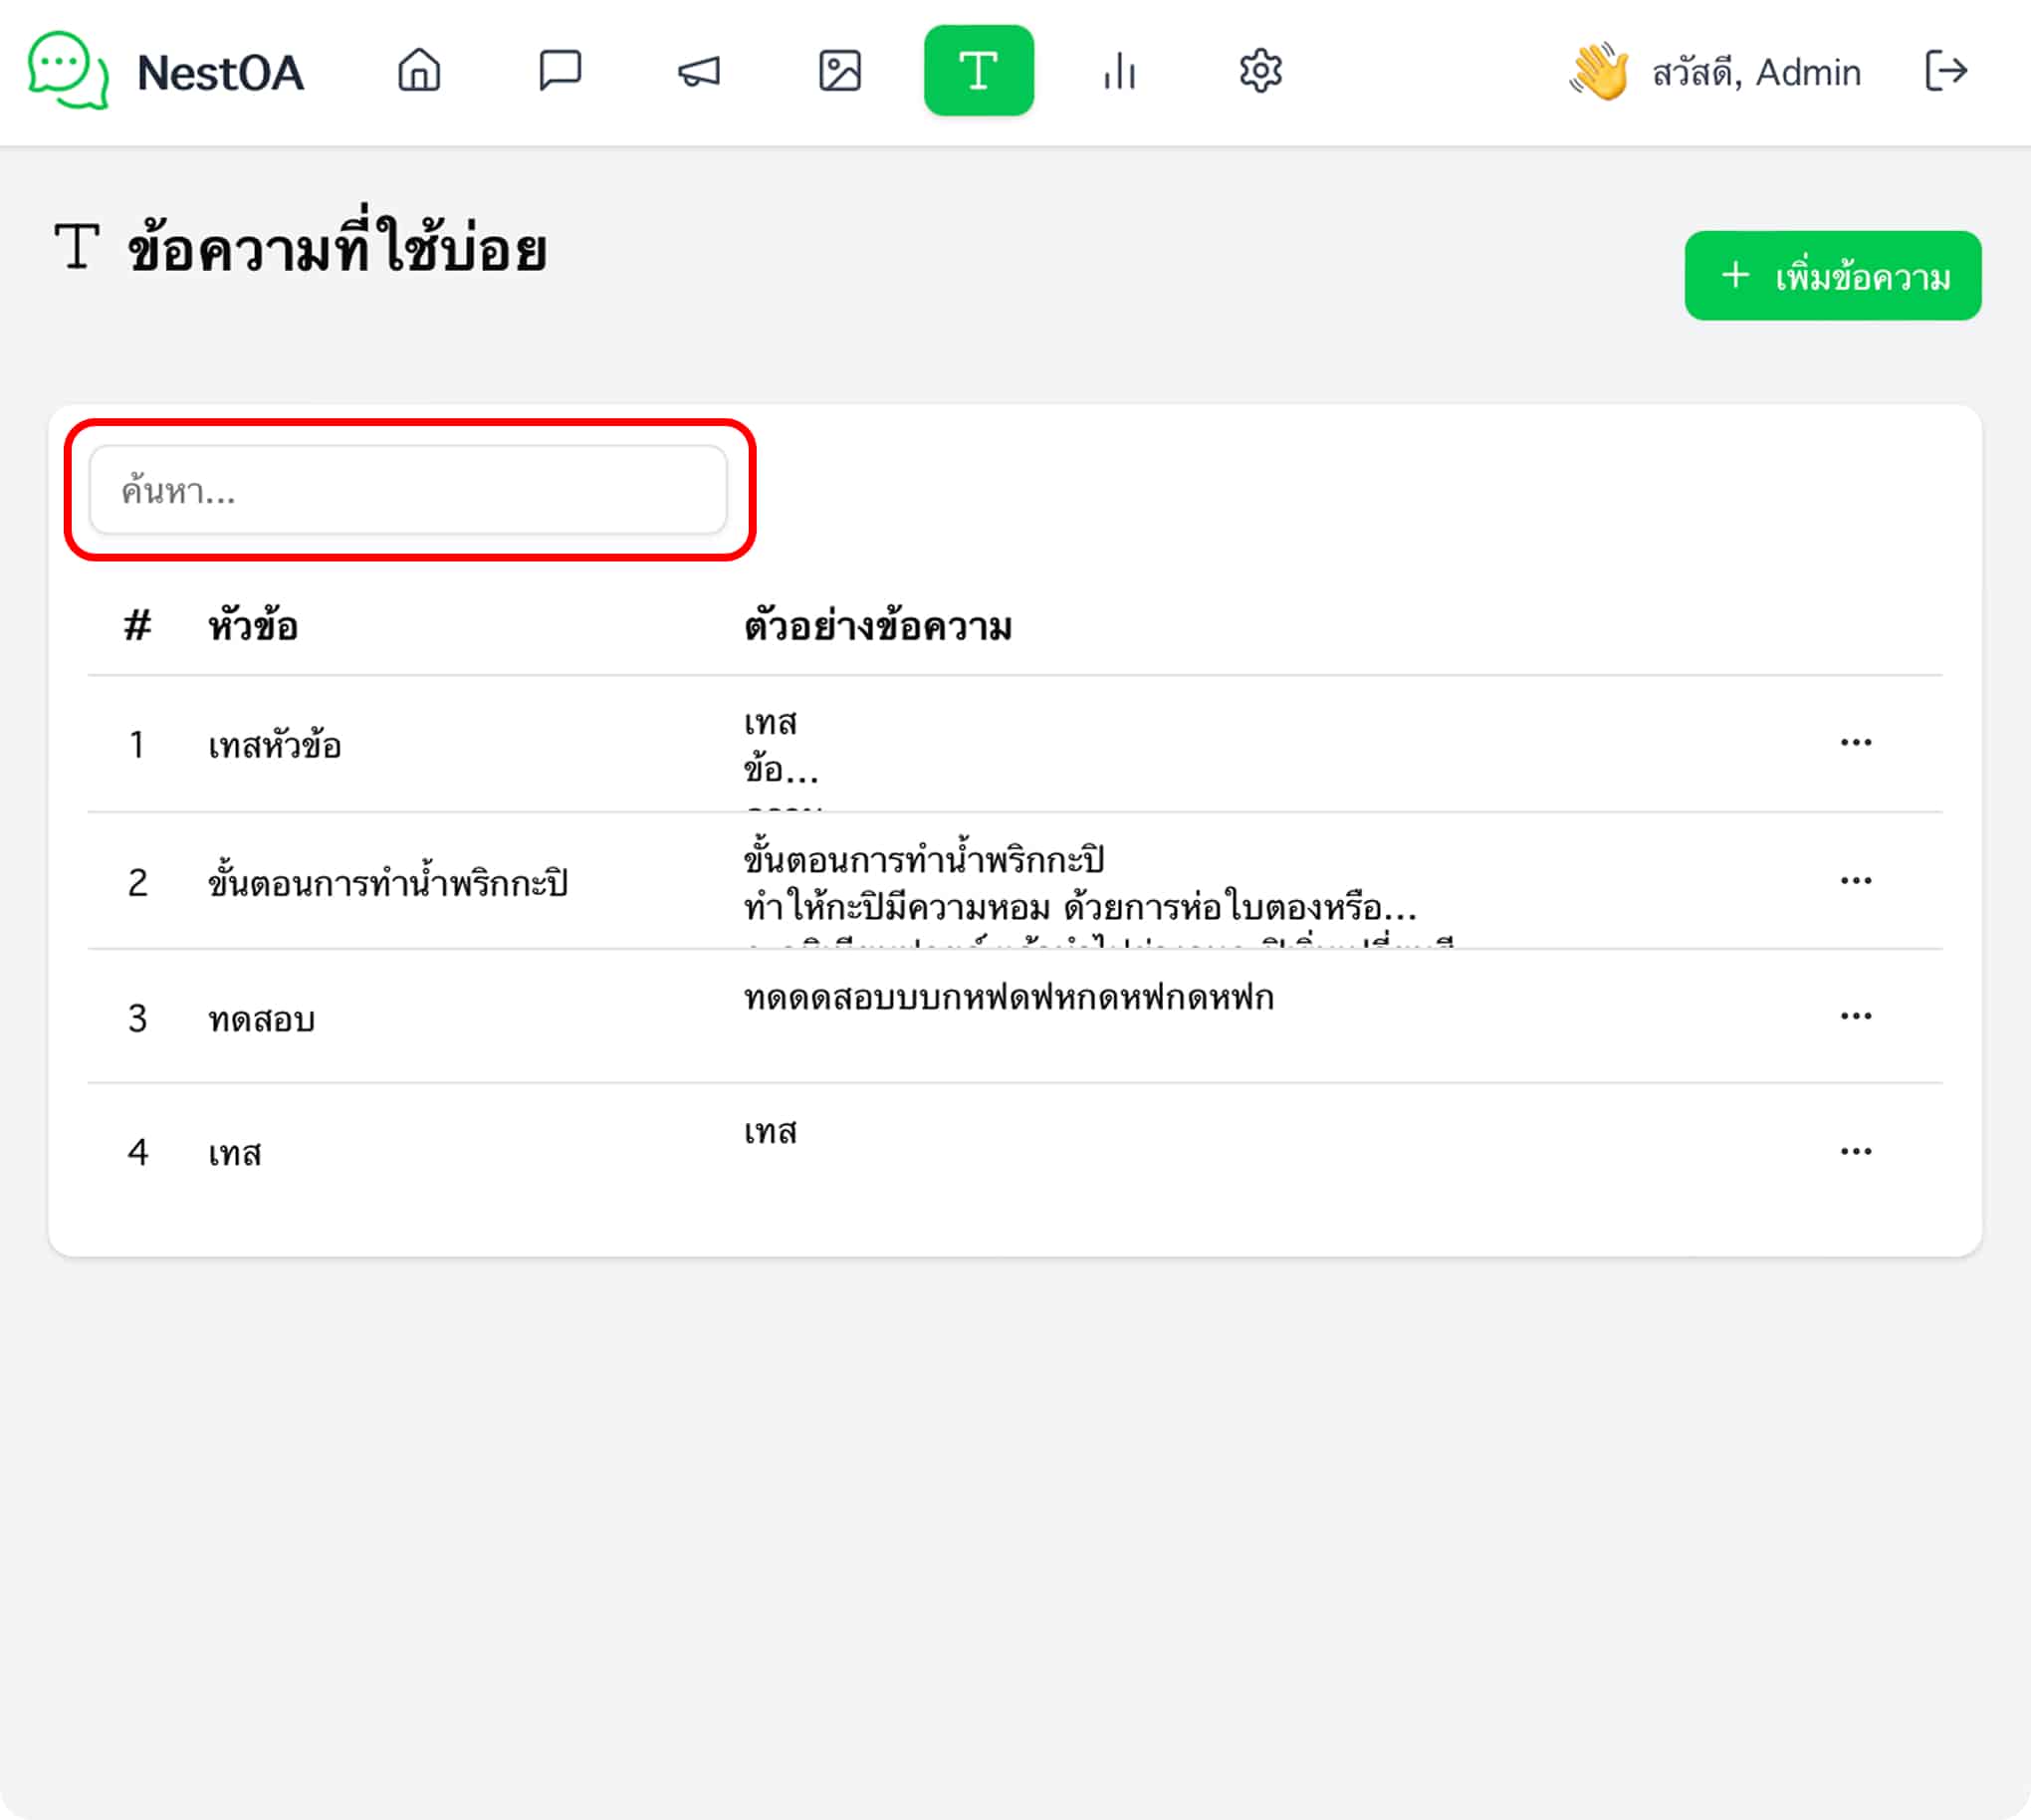The height and width of the screenshot is (1820, 2031).
Task: Open the settings gear icon
Action: pos(1260,71)
